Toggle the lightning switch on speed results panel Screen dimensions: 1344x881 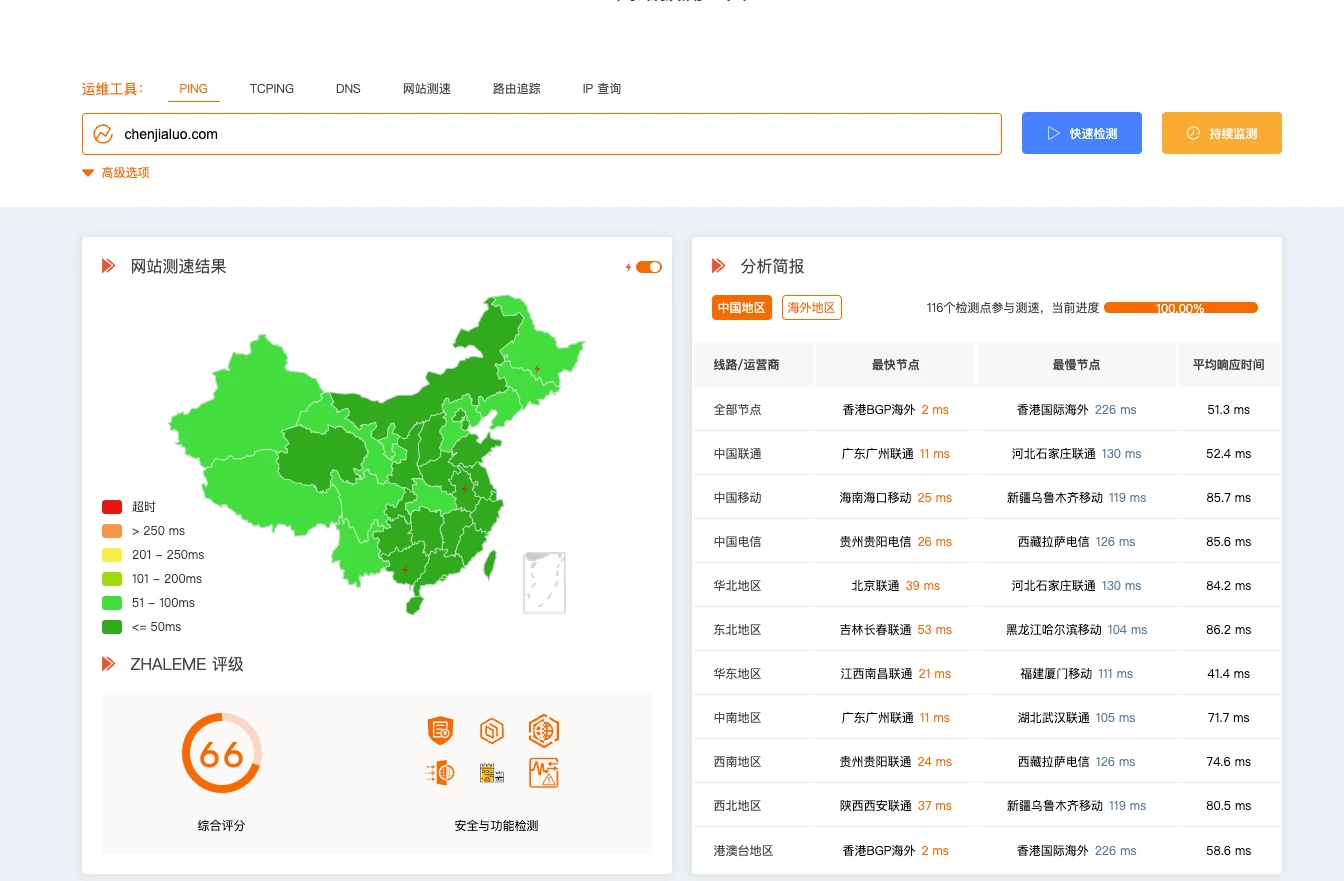(x=648, y=267)
